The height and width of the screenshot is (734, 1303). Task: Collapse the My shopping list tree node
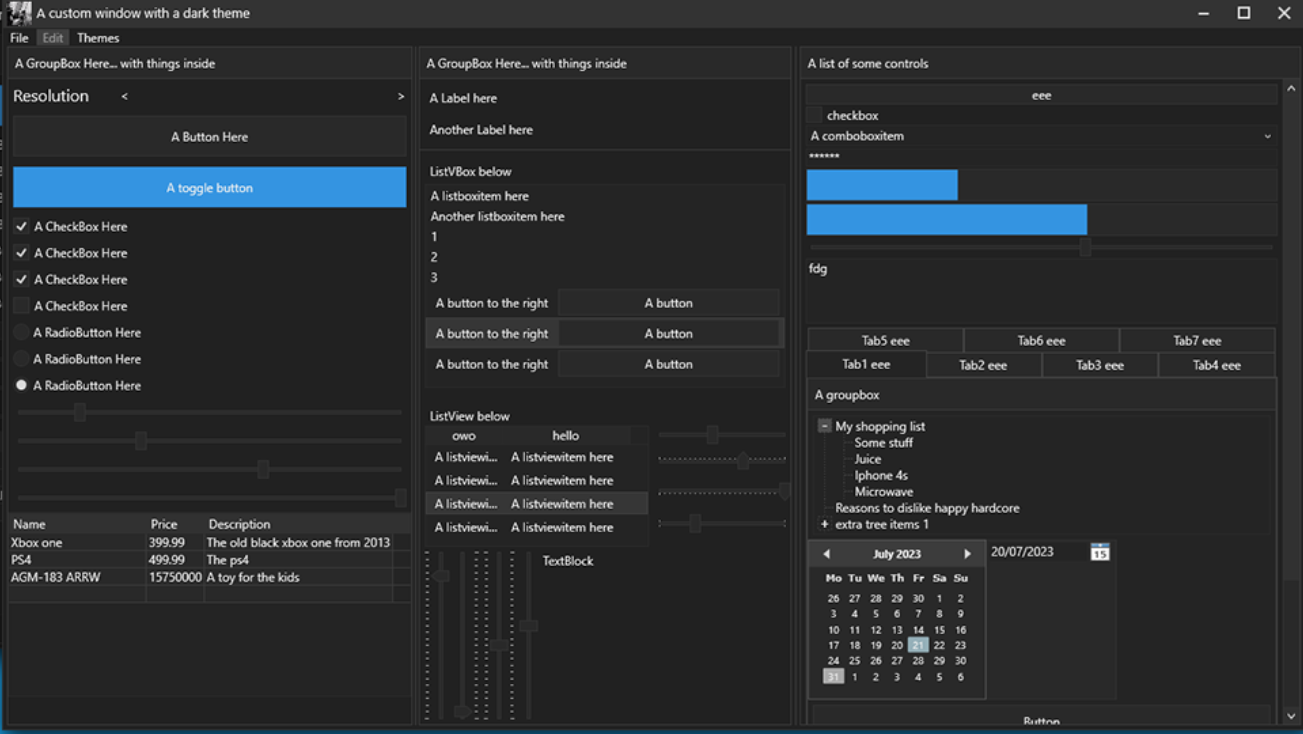825,426
